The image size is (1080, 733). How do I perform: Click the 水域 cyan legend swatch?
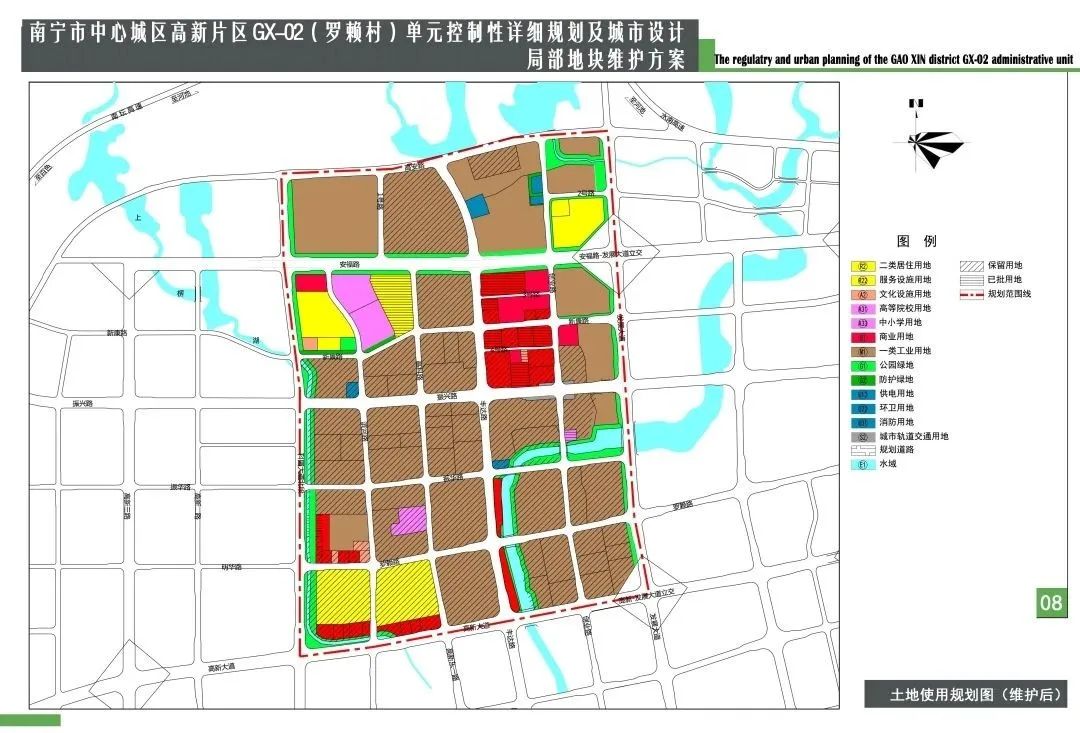(861, 466)
